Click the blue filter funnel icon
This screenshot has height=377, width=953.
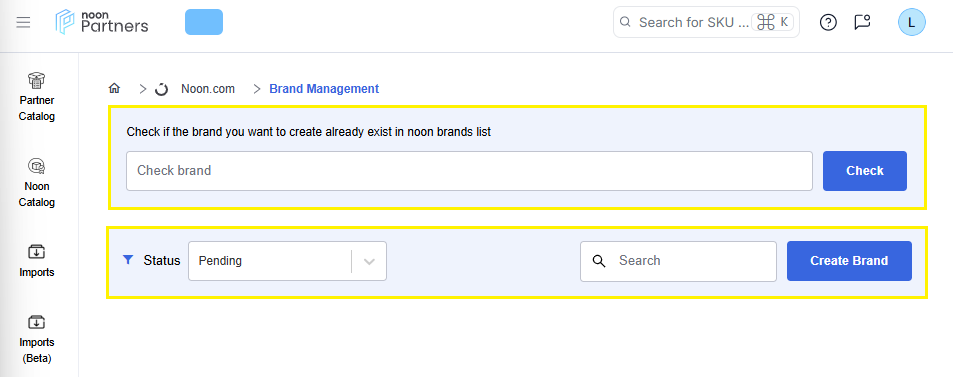point(128,260)
